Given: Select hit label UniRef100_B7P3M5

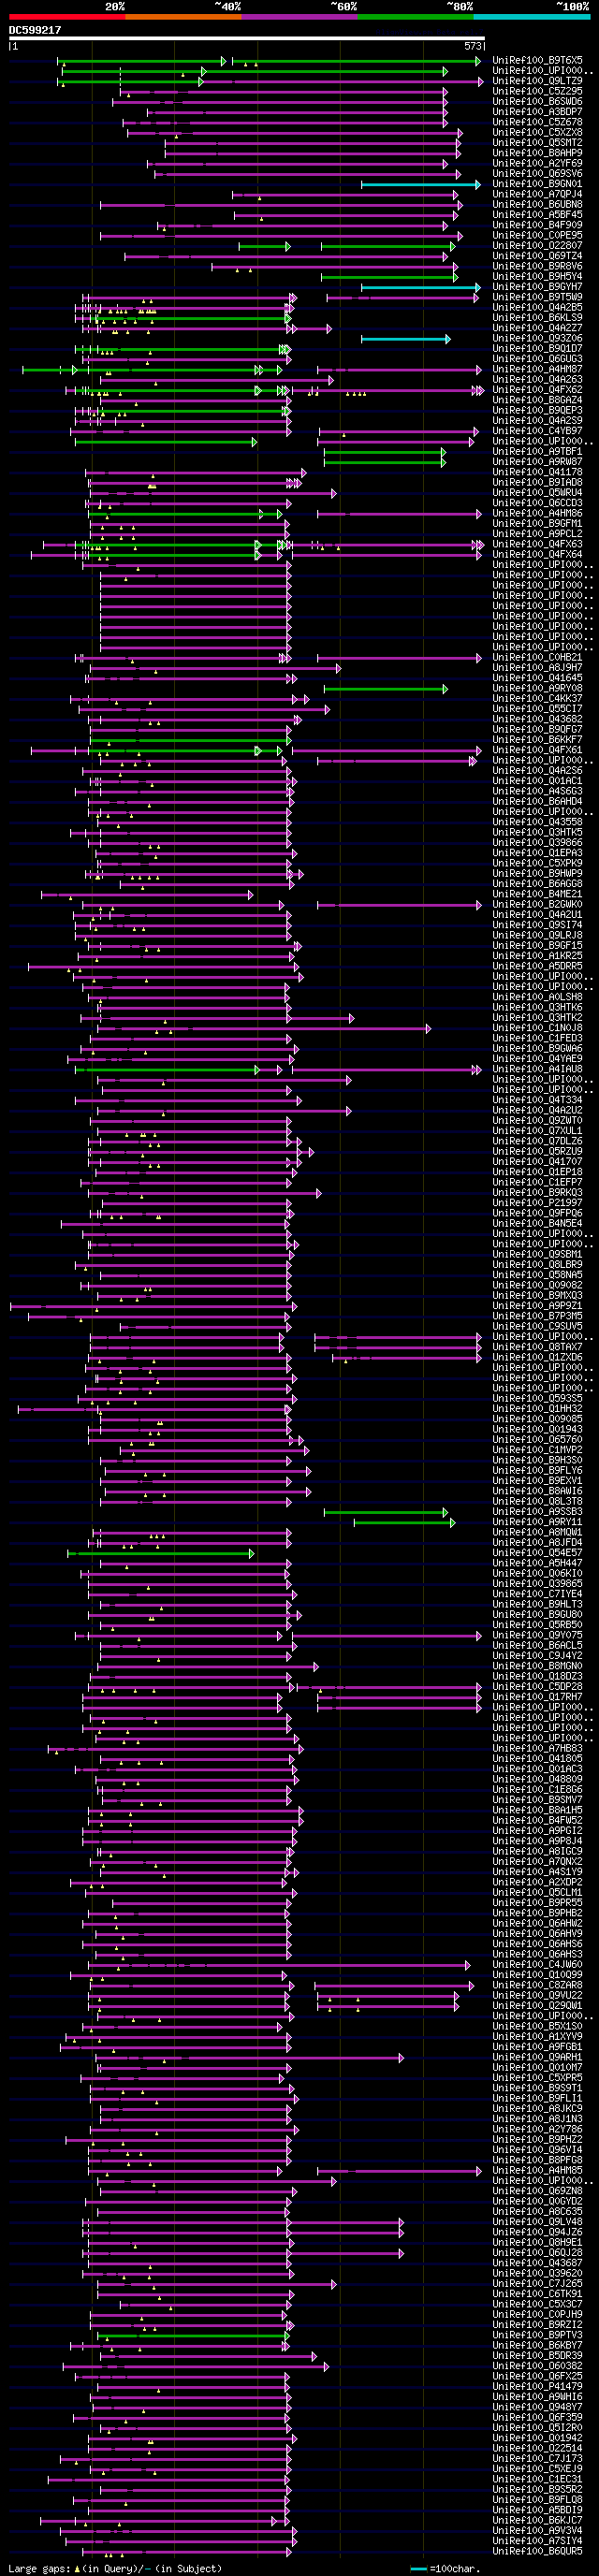Looking at the screenshot, I should pyautogui.click(x=537, y=1316).
